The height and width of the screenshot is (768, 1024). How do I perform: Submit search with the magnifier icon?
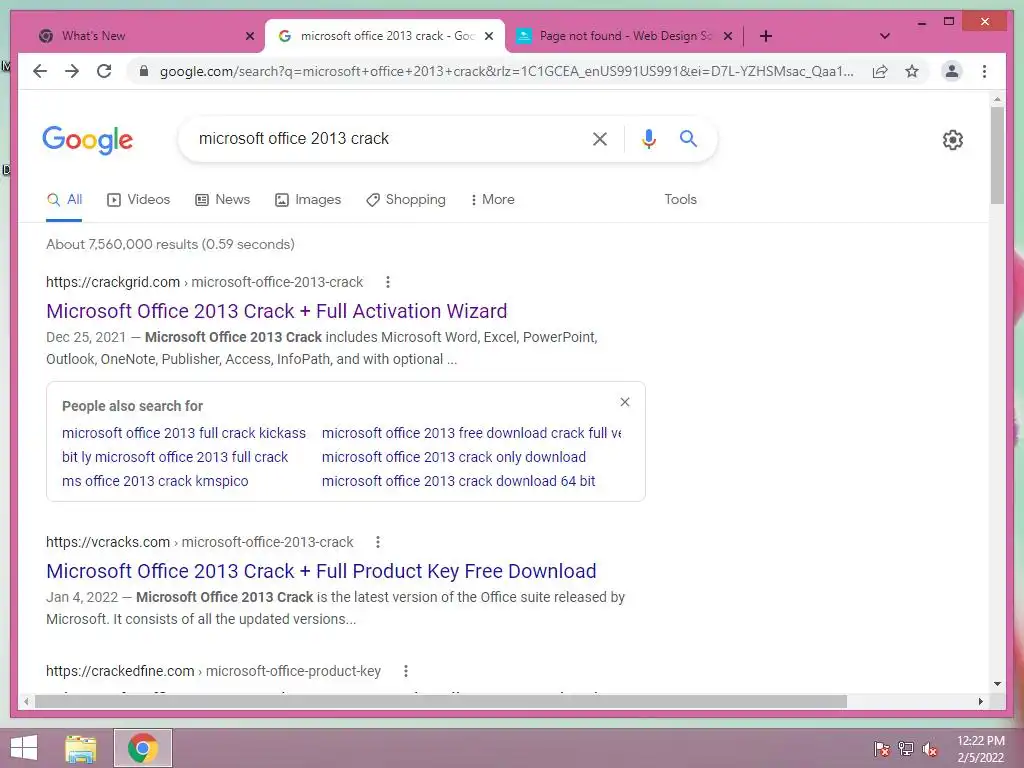coord(688,138)
